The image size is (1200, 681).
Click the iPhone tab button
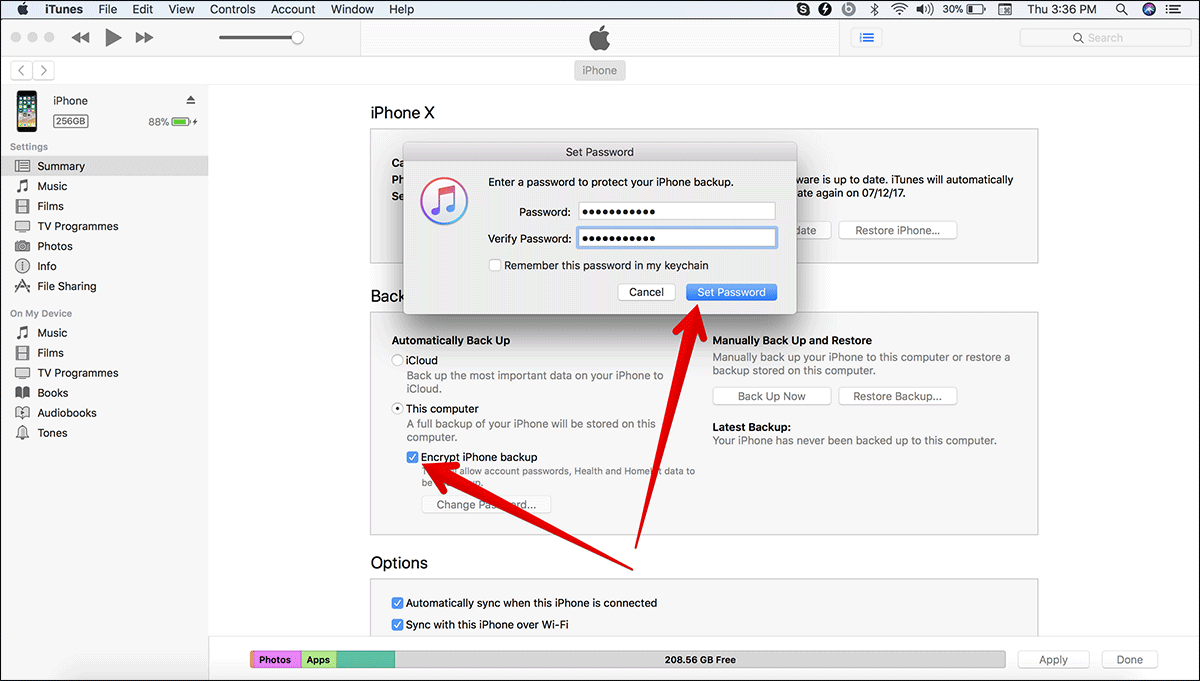pyautogui.click(x=600, y=70)
